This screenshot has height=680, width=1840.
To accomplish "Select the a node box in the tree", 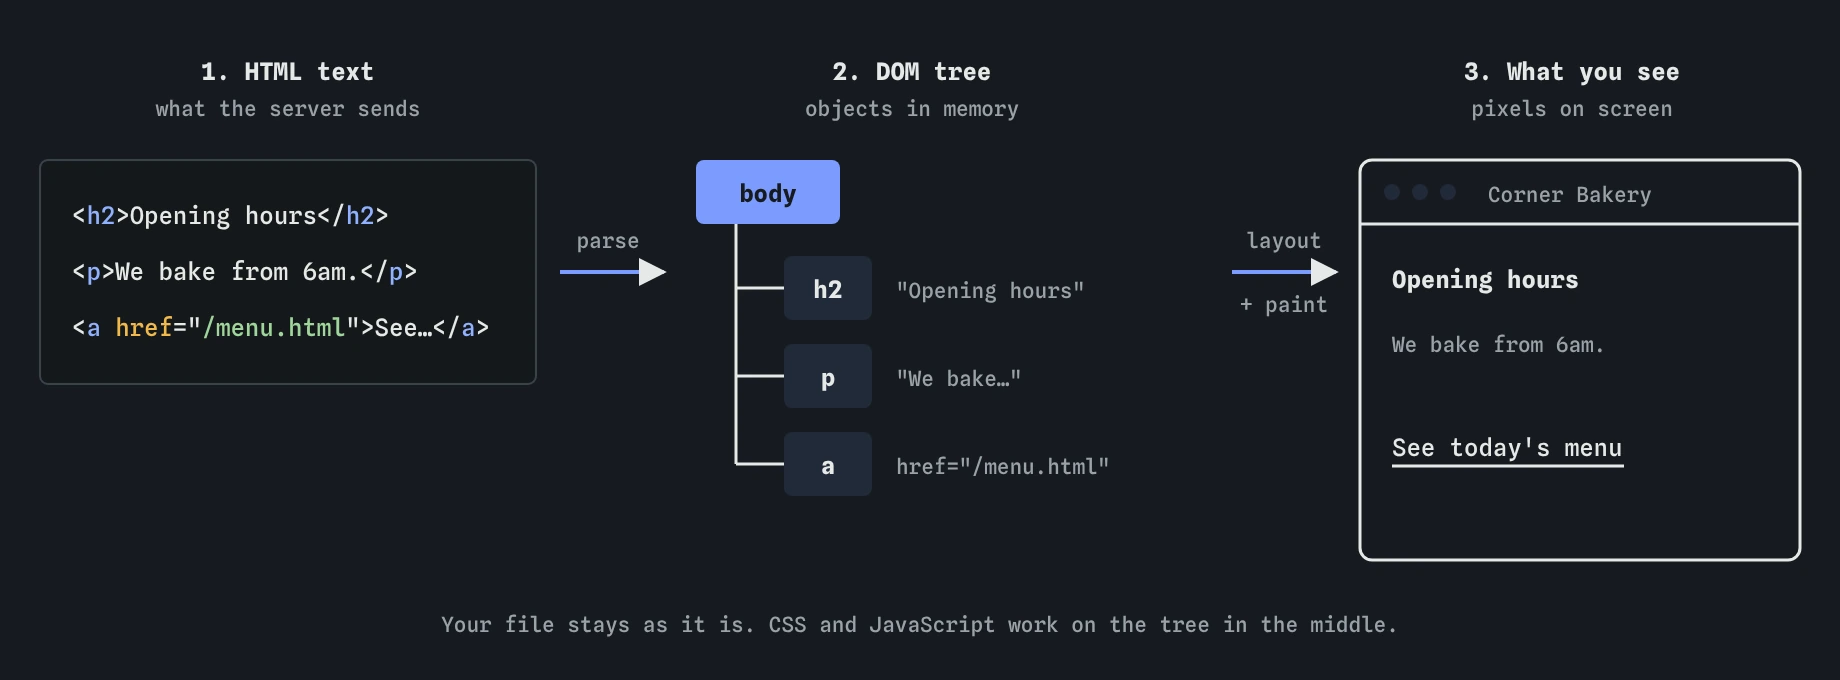I will tap(828, 464).
